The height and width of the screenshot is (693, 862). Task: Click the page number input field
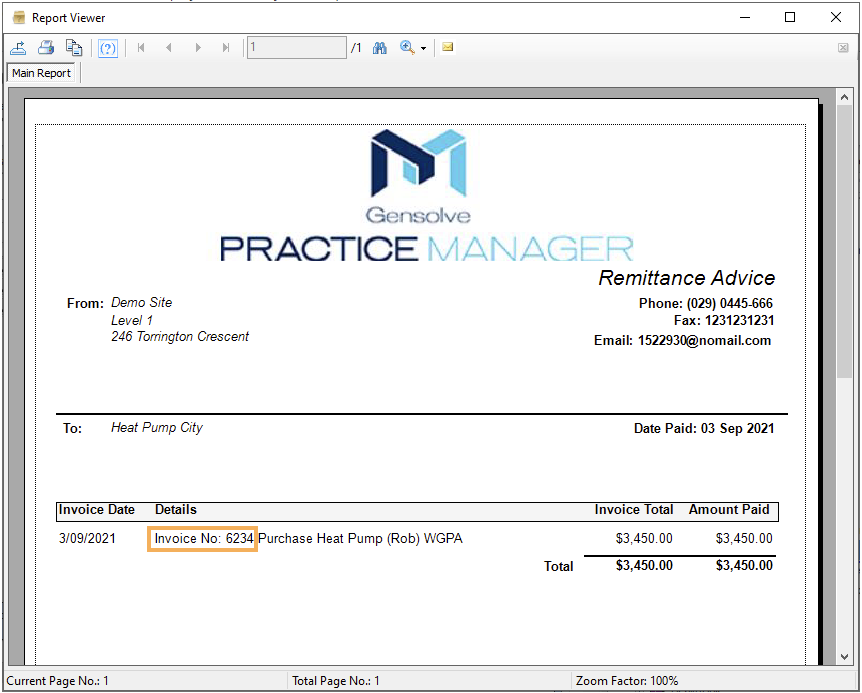point(297,47)
